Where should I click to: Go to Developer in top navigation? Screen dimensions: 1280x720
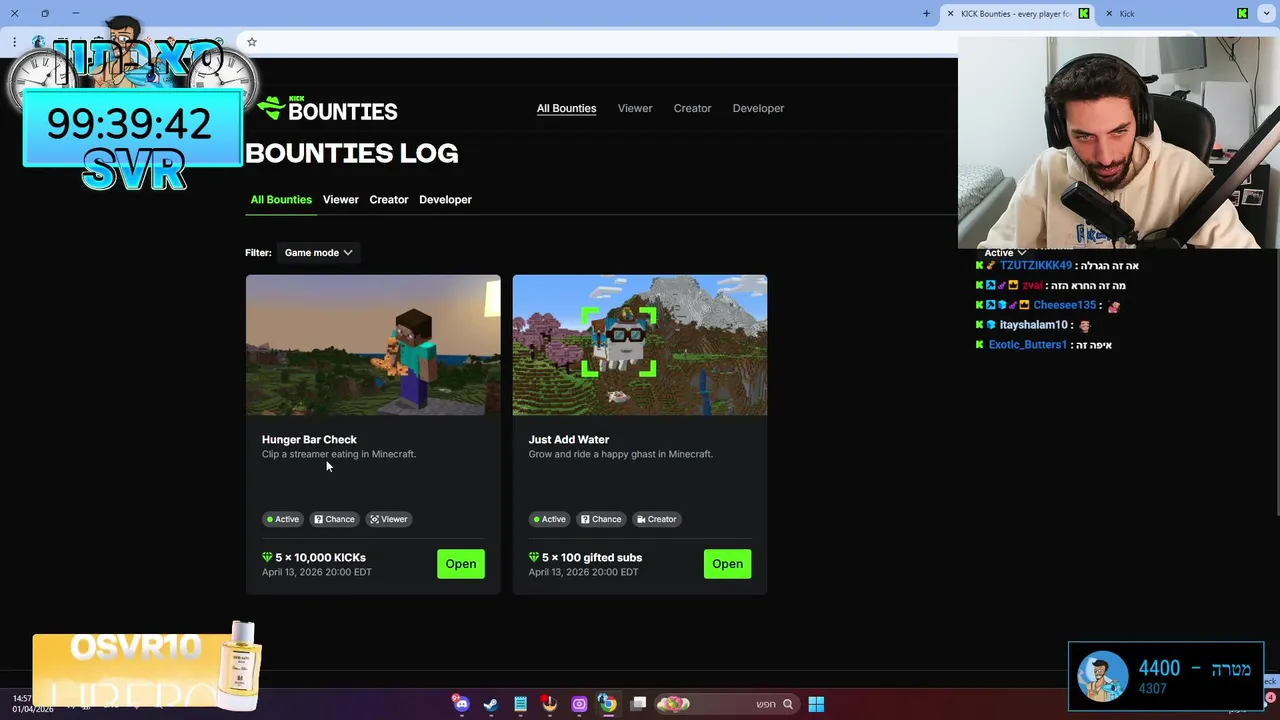(758, 108)
